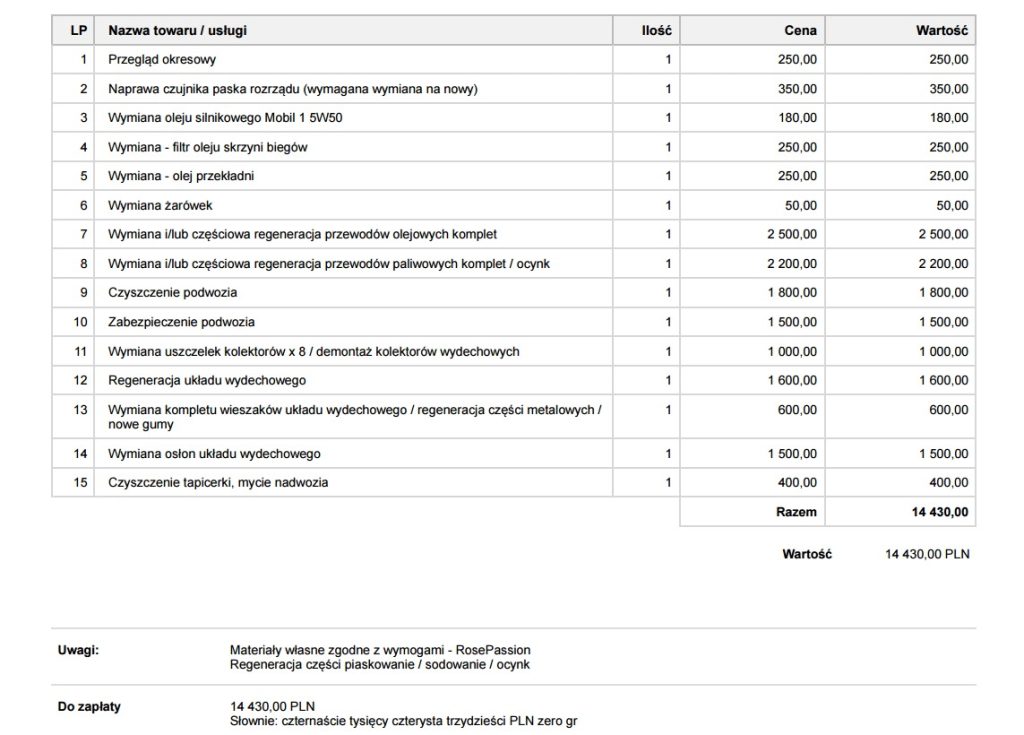Click the "Do zapłaty" label

pyautogui.click(x=89, y=706)
